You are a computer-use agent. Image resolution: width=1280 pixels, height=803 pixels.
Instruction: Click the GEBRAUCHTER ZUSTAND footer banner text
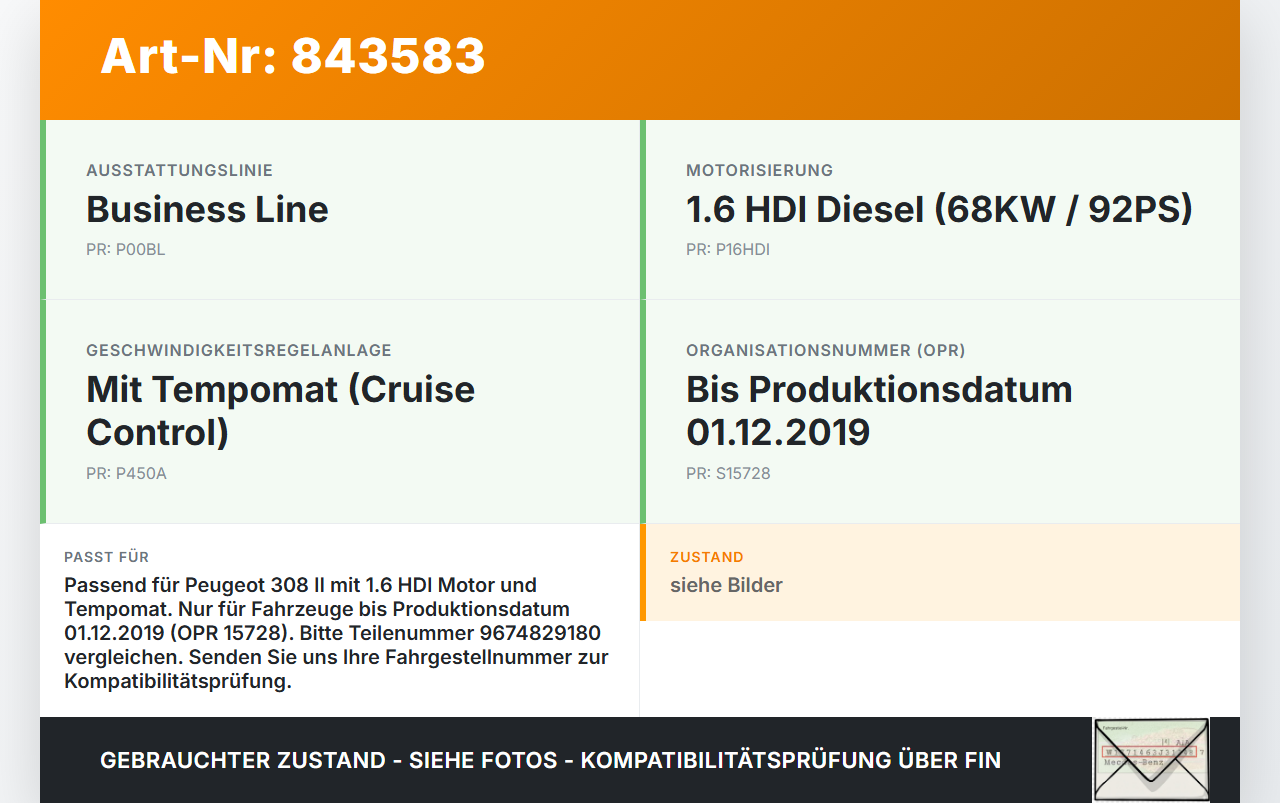tap(550, 760)
